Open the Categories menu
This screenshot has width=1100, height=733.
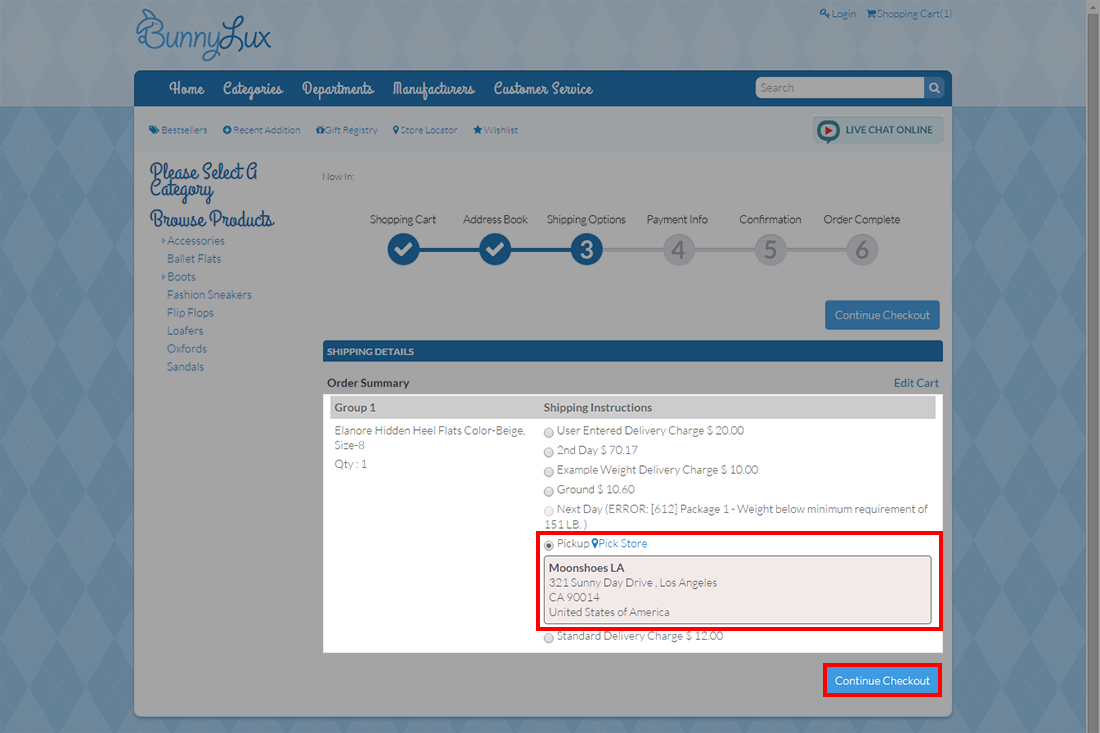[x=253, y=89]
